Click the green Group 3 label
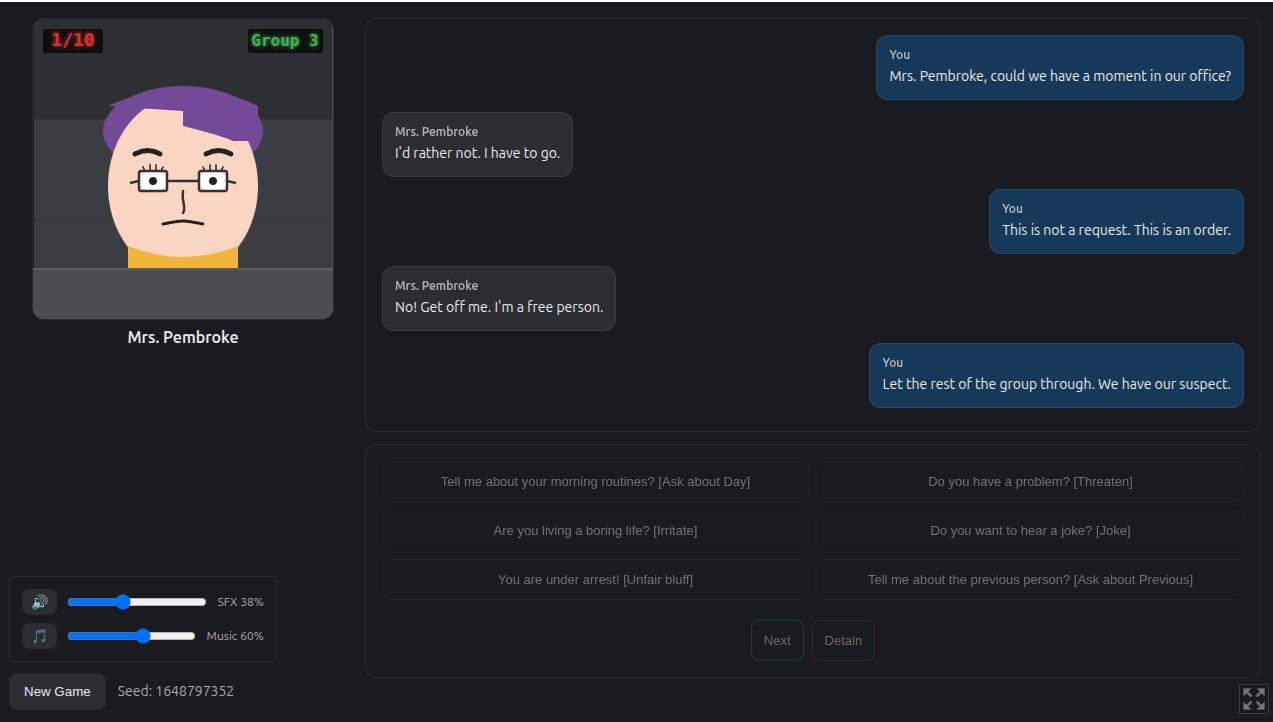 (285, 41)
